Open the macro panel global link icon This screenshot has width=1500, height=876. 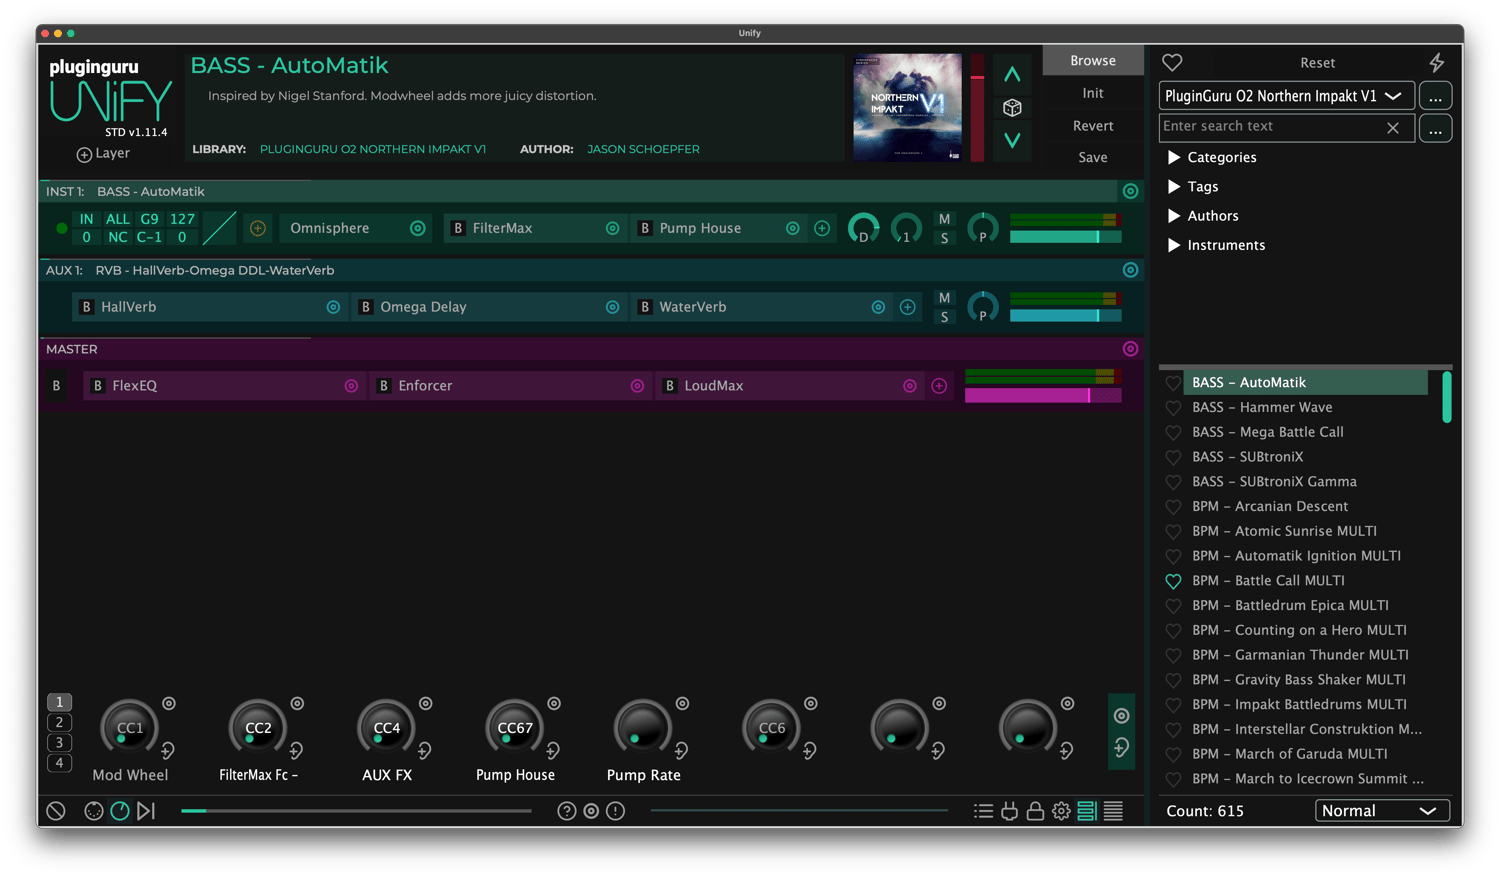point(1122,748)
